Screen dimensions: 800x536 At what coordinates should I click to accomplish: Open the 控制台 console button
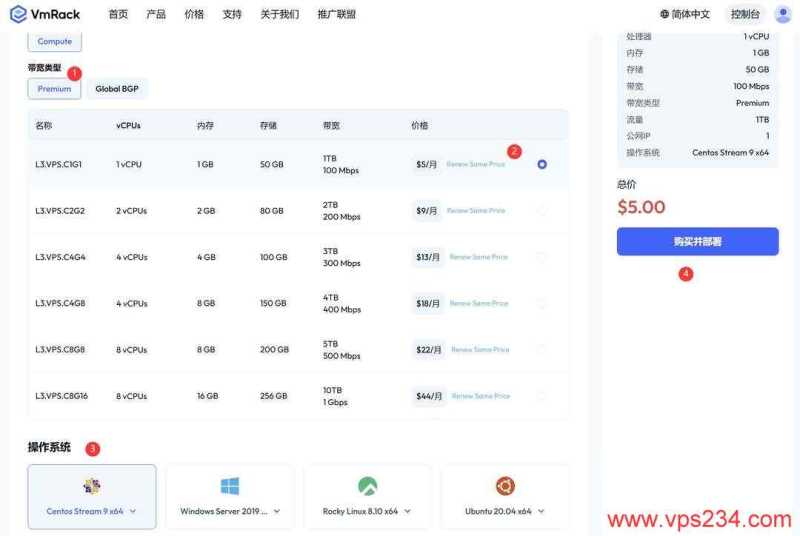745,14
